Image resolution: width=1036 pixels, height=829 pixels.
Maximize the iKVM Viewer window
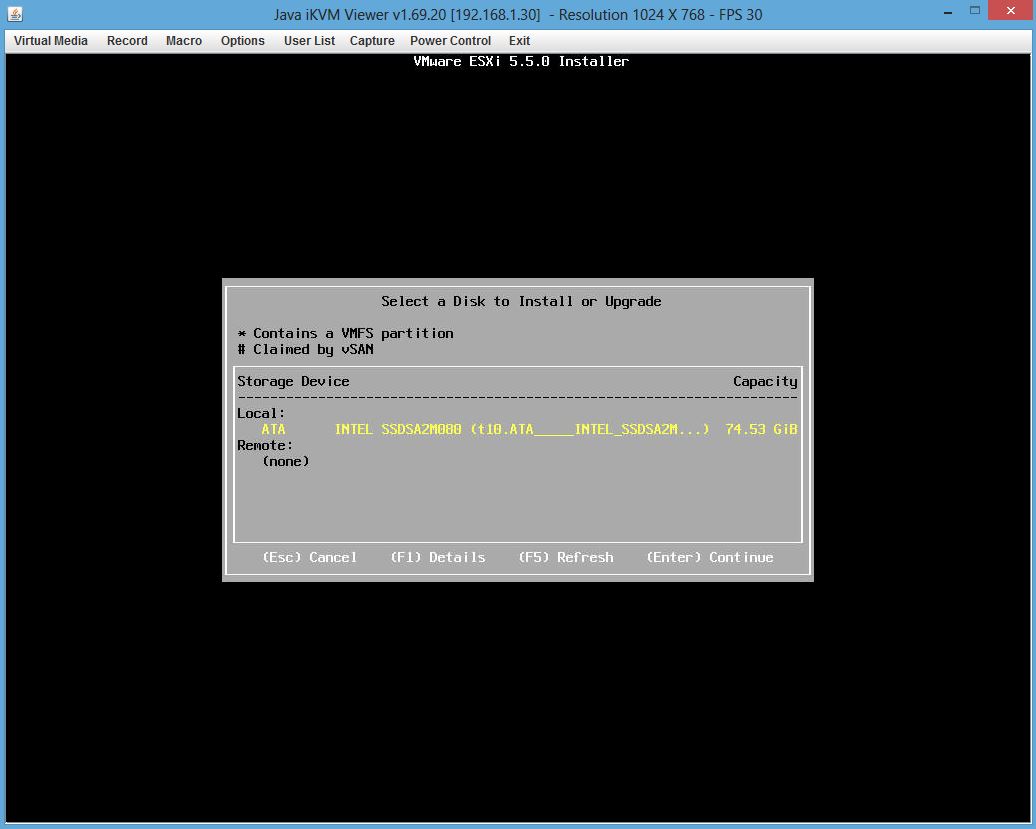(975, 11)
